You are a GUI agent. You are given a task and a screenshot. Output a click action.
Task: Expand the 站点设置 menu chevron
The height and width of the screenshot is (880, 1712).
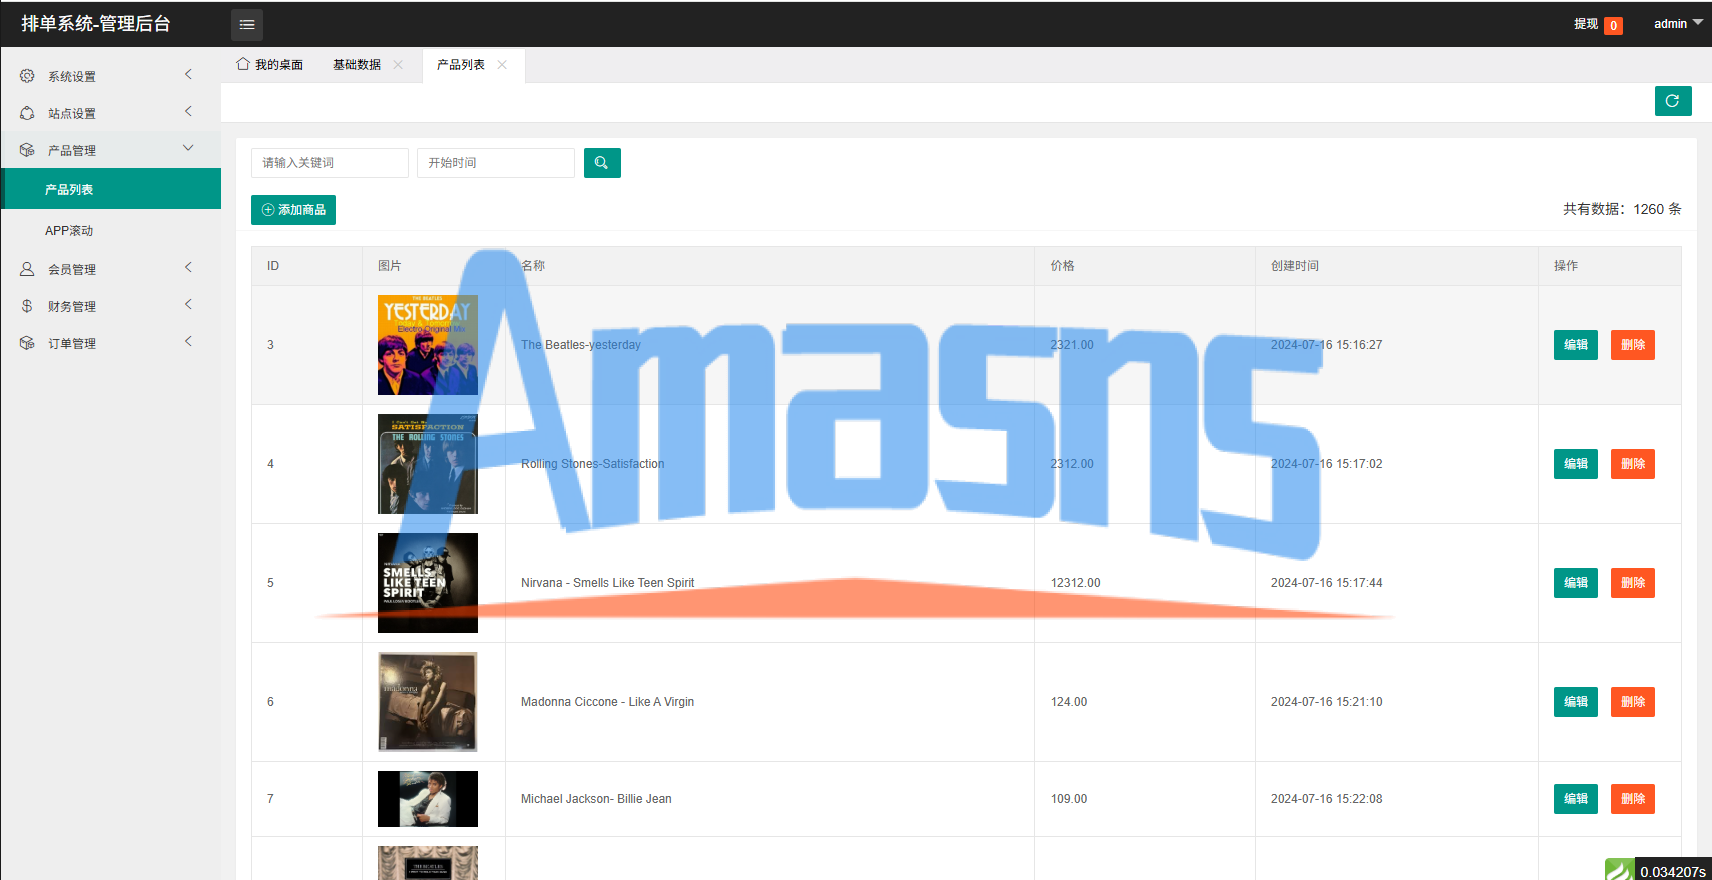[x=188, y=112]
